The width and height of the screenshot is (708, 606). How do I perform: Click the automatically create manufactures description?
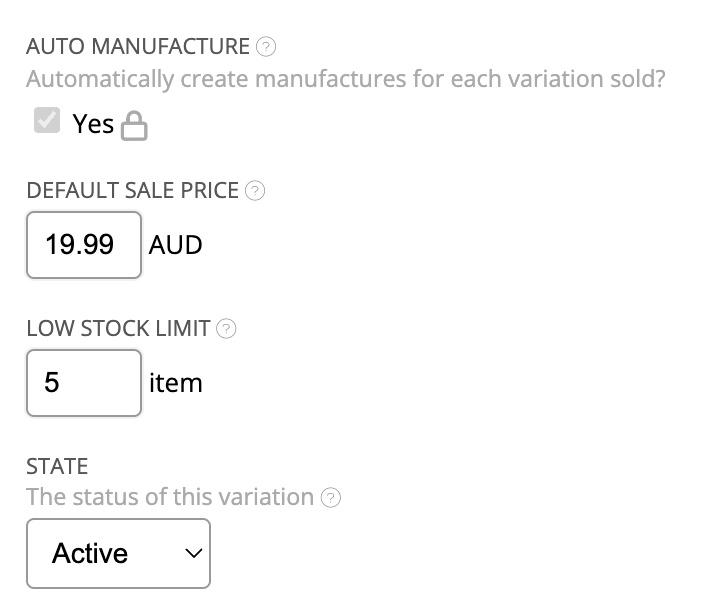(x=345, y=78)
